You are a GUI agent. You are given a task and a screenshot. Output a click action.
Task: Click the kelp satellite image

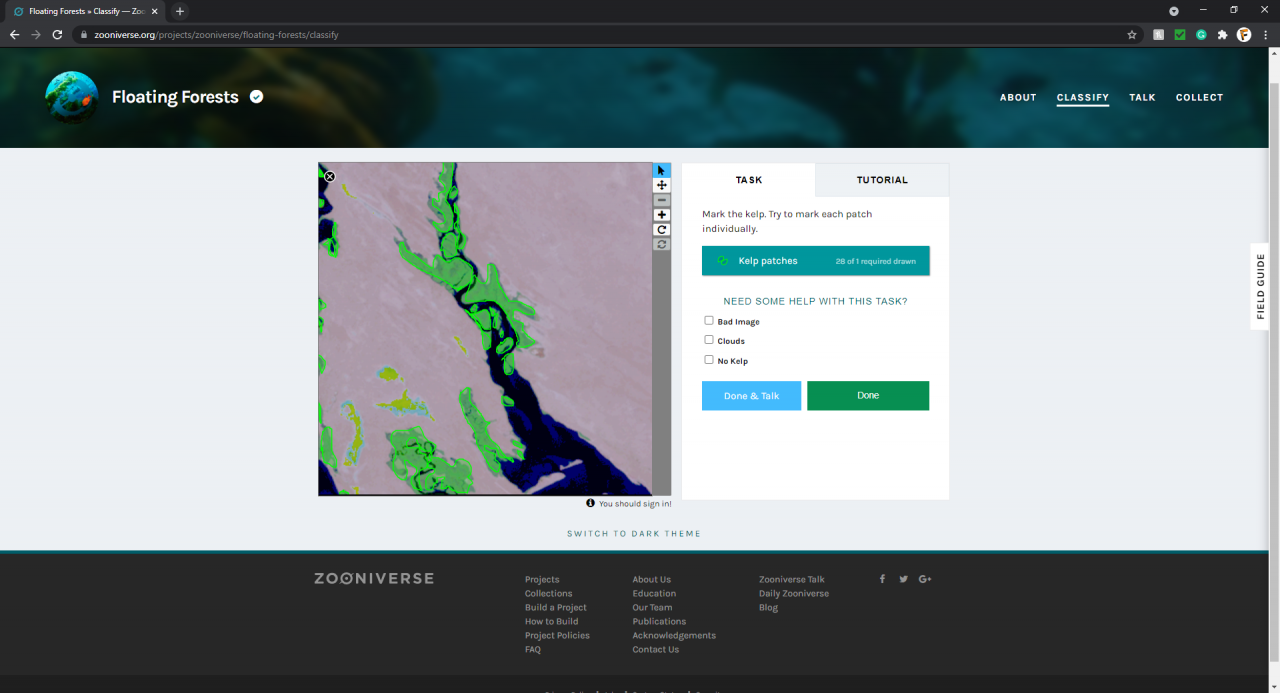pos(485,329)
